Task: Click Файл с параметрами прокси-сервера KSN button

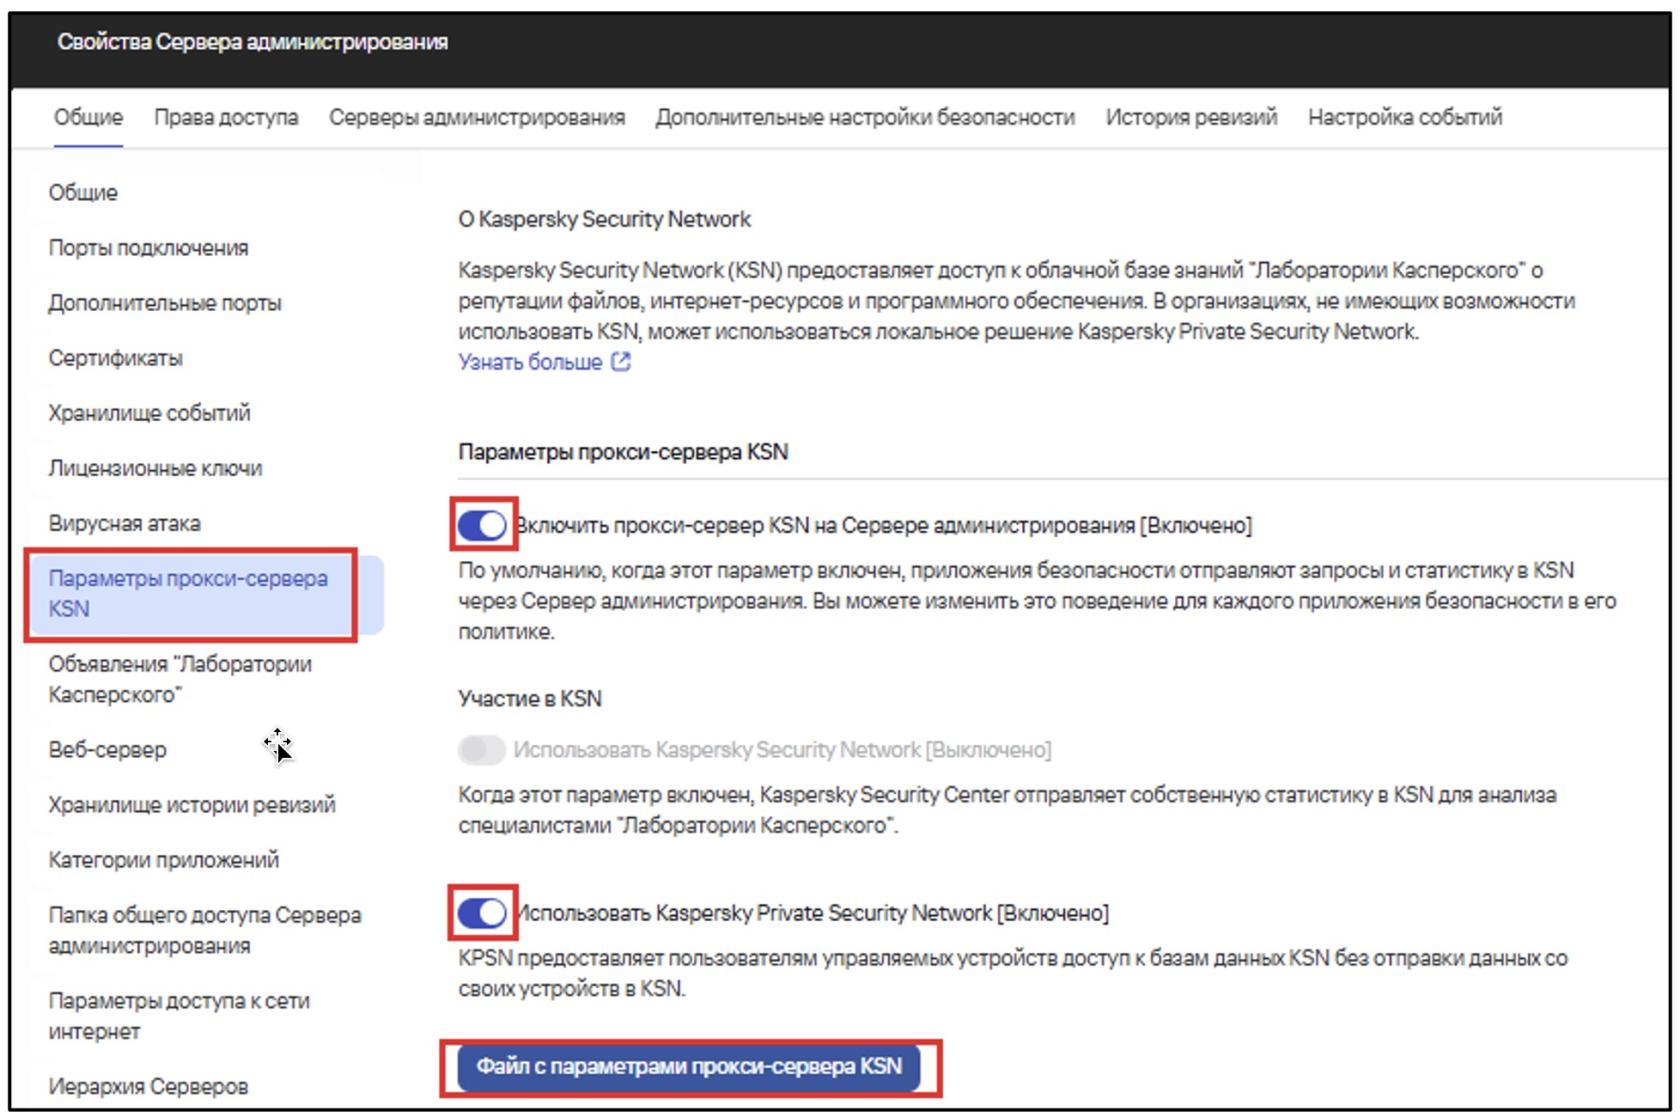Action: pos(689,1067)
